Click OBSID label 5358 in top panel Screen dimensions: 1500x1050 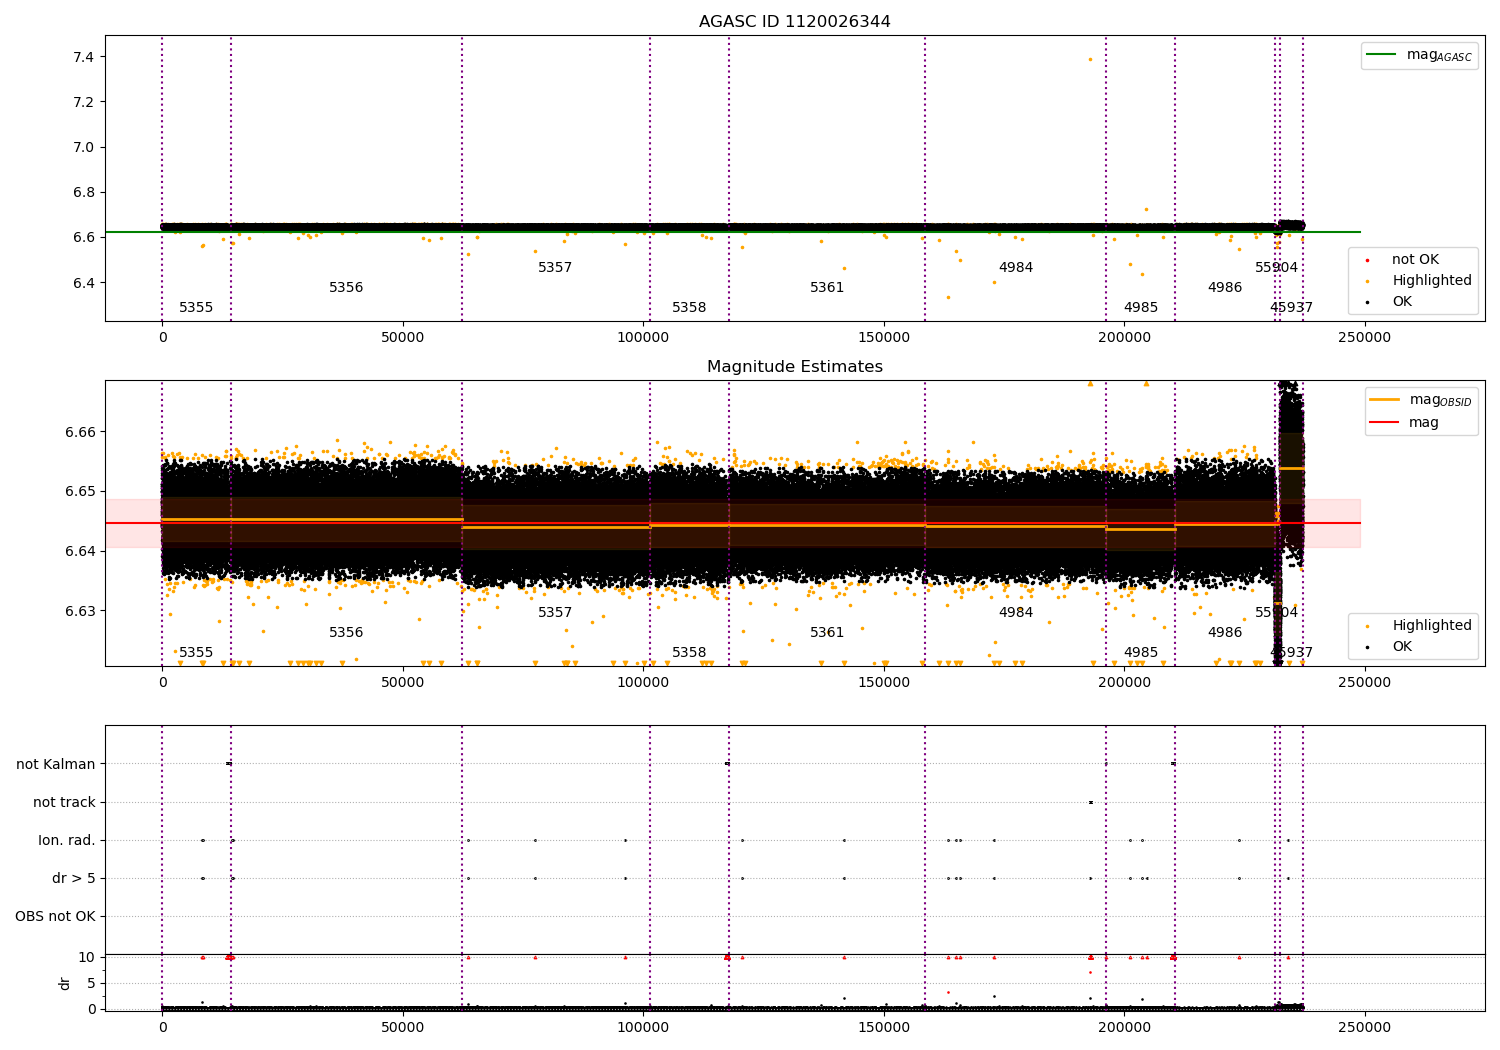(689, 308)
